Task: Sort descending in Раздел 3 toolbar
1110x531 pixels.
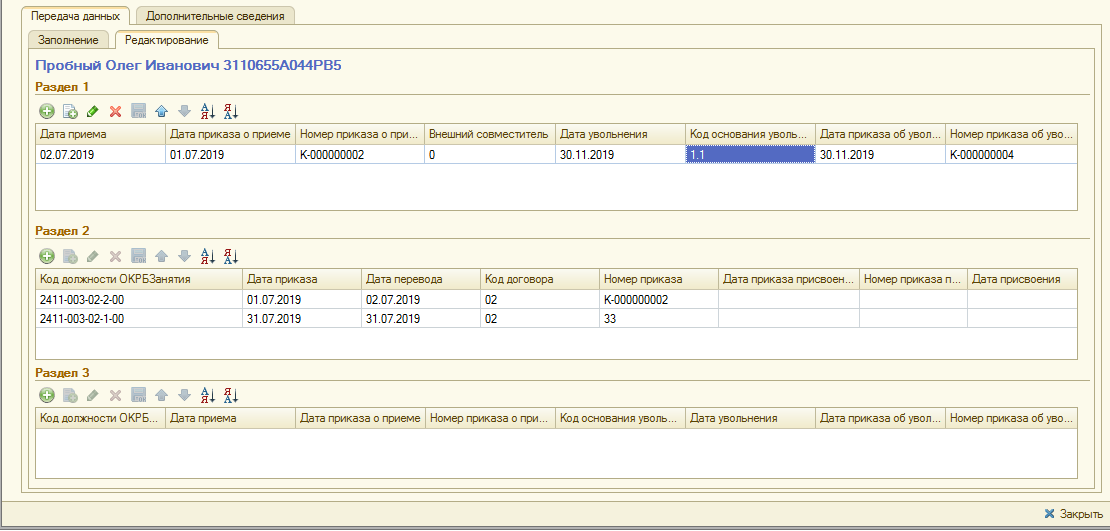Action: [x=231, y=396]
